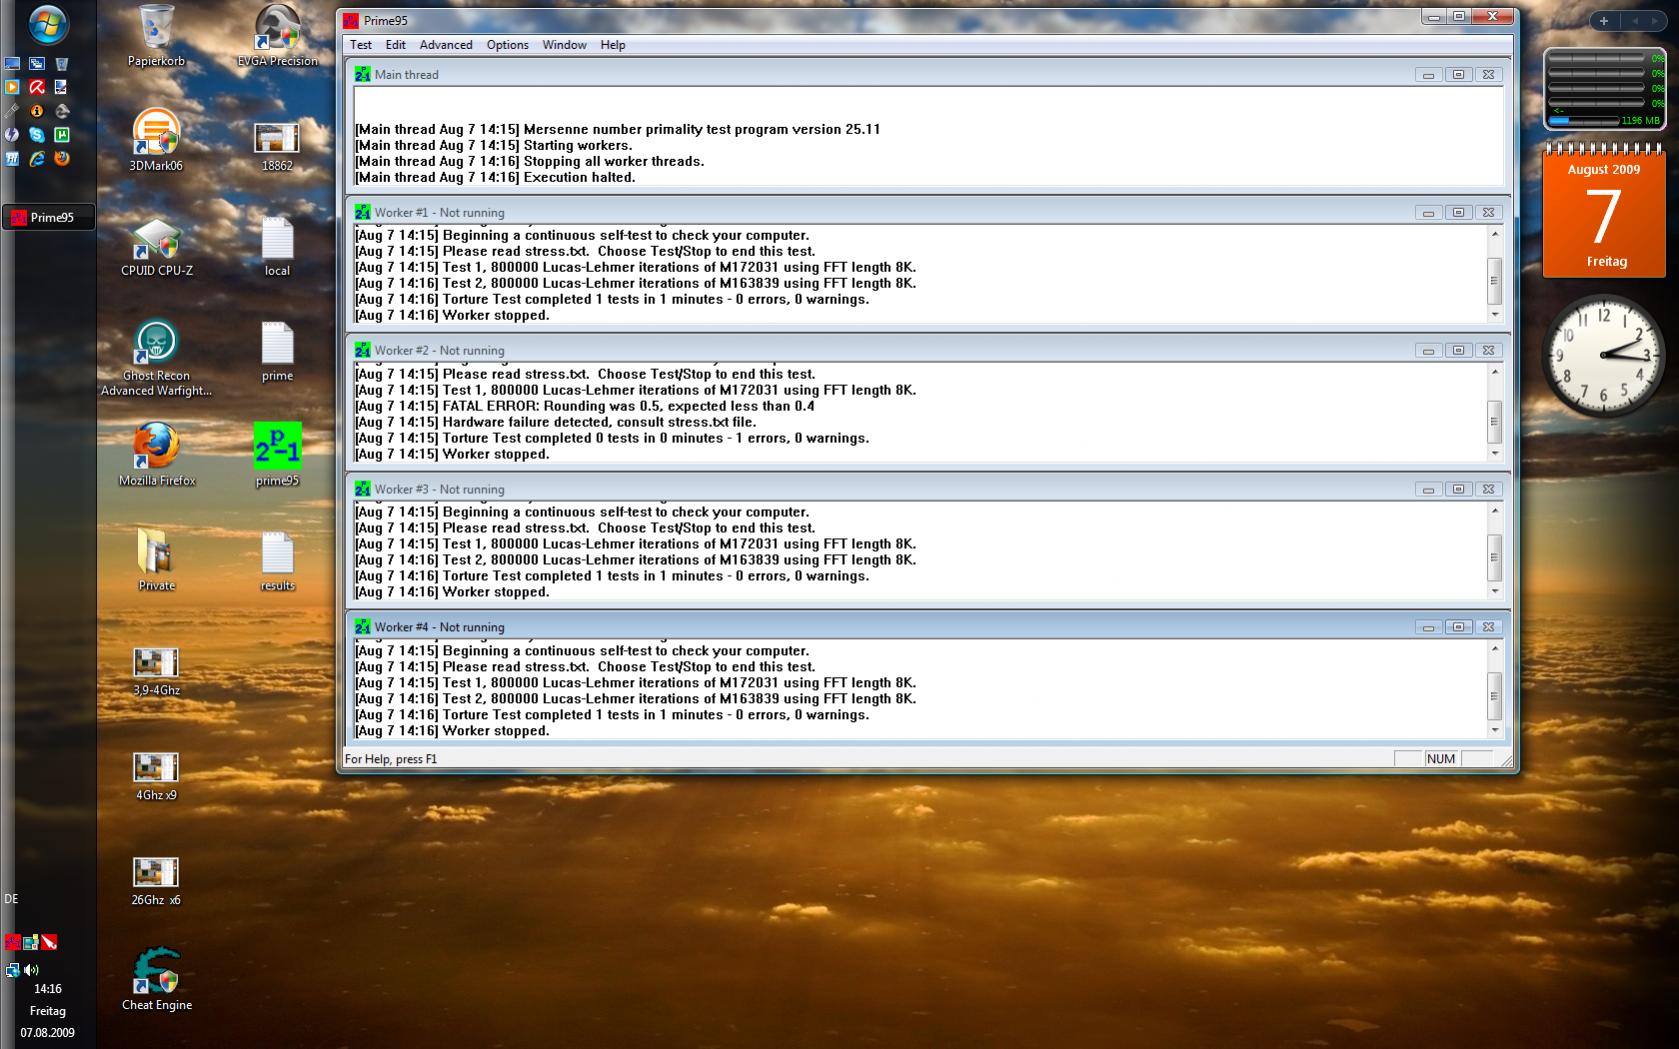Screen dimensions: 1679x1049
Task: Select the Cheat Engine desktop shortcut
Action: click(157, 979)
